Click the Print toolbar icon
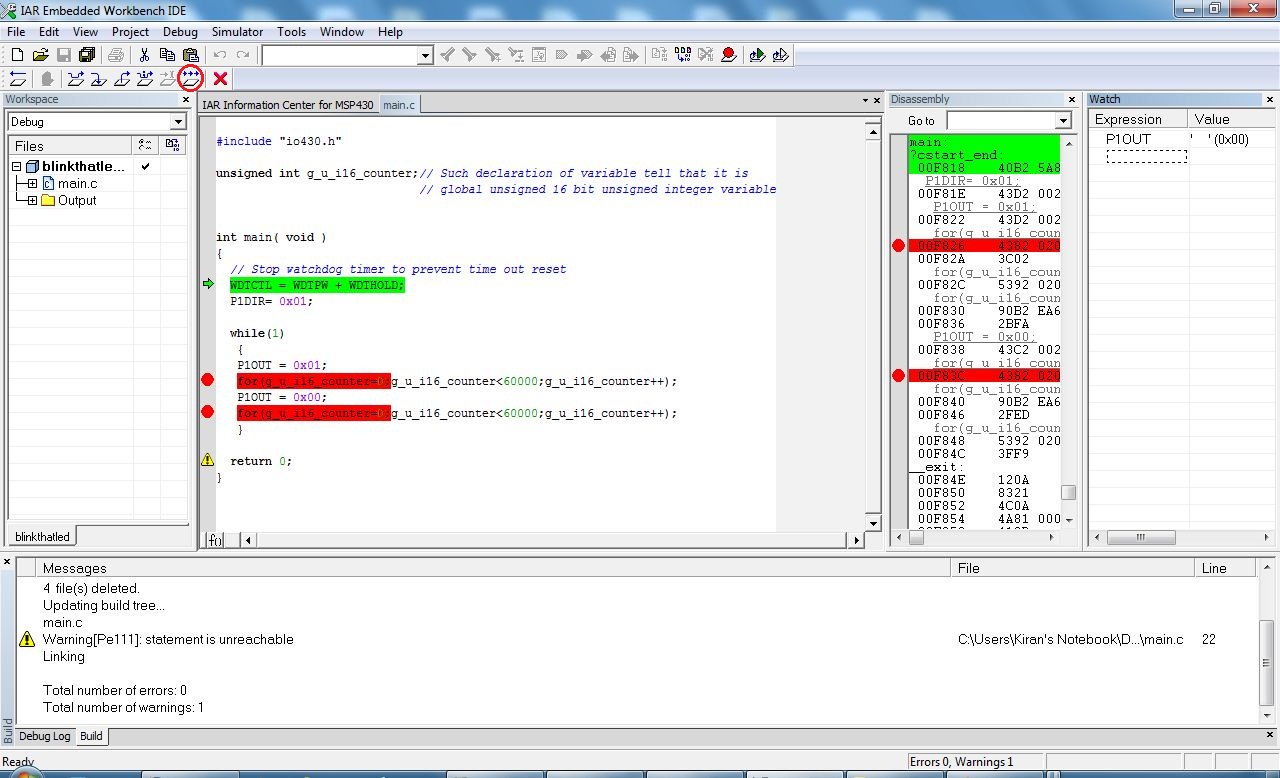This screenshot has height=778, width=1280. tap(116, 55)
